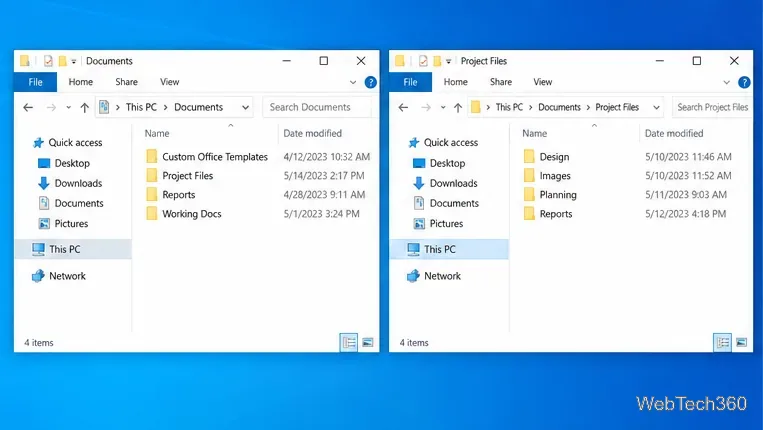Select Downloads in Project Files sidebar
The image size is (763, 430).
coord(445,183)
